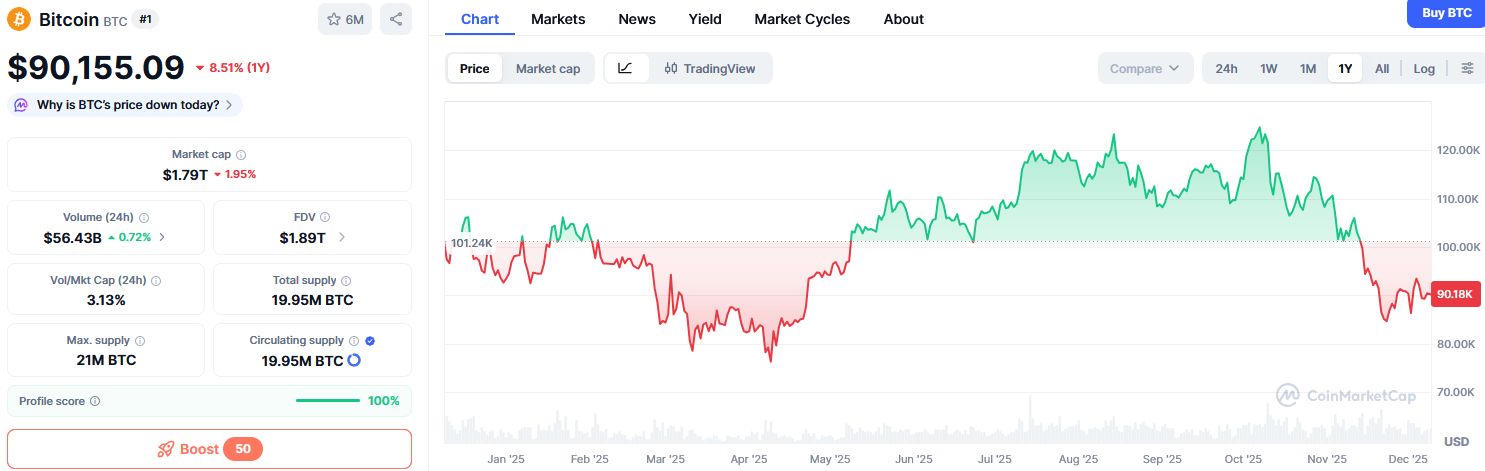
Task: Open the Compare dropdown
Action: tap(1144, 68)
